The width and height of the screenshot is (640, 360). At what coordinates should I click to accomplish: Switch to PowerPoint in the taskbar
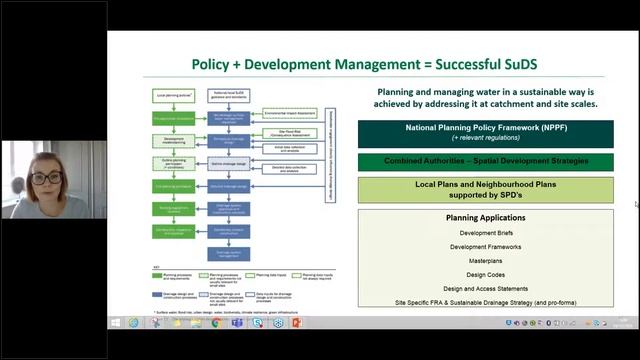(297, 323)
